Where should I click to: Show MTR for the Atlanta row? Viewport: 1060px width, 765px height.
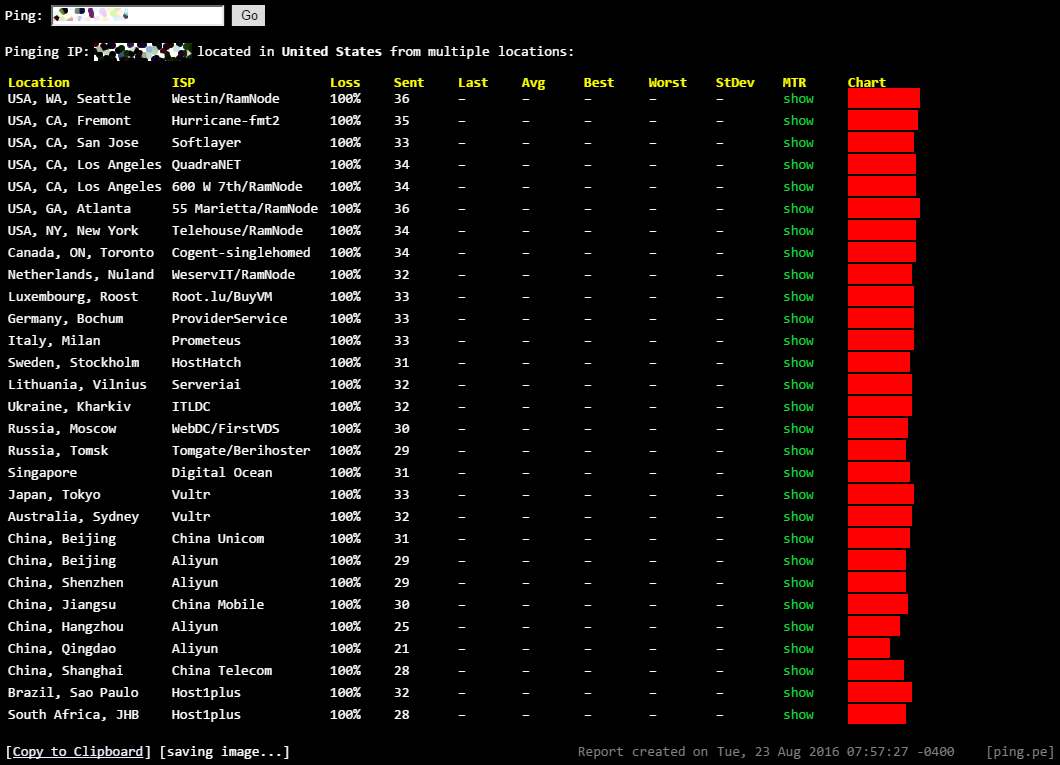click(798, 209)
